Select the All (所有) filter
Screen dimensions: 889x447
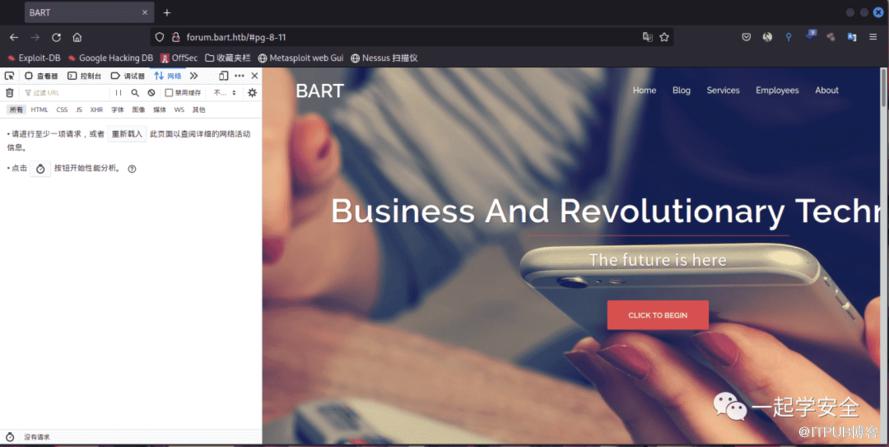(x=16, y=109)
